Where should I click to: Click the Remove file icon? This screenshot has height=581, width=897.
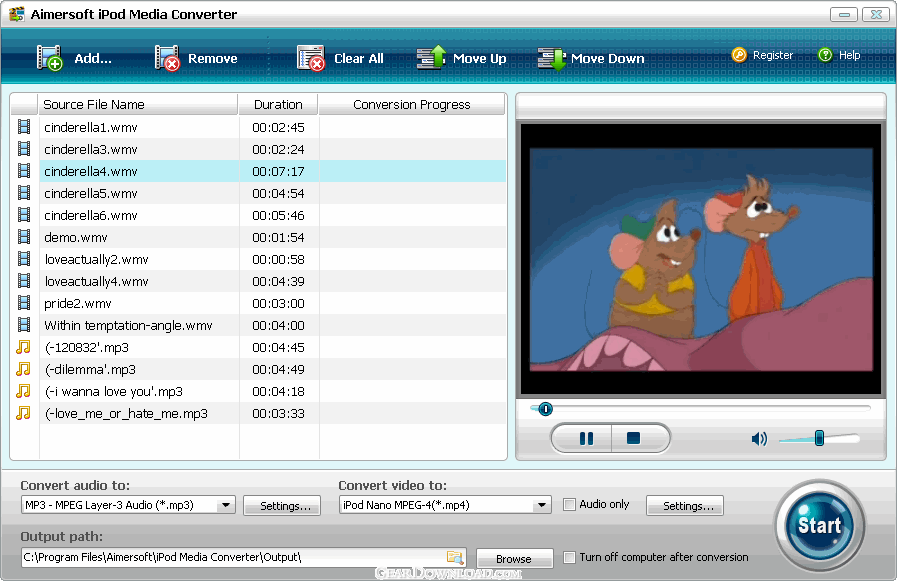[168, 58]
